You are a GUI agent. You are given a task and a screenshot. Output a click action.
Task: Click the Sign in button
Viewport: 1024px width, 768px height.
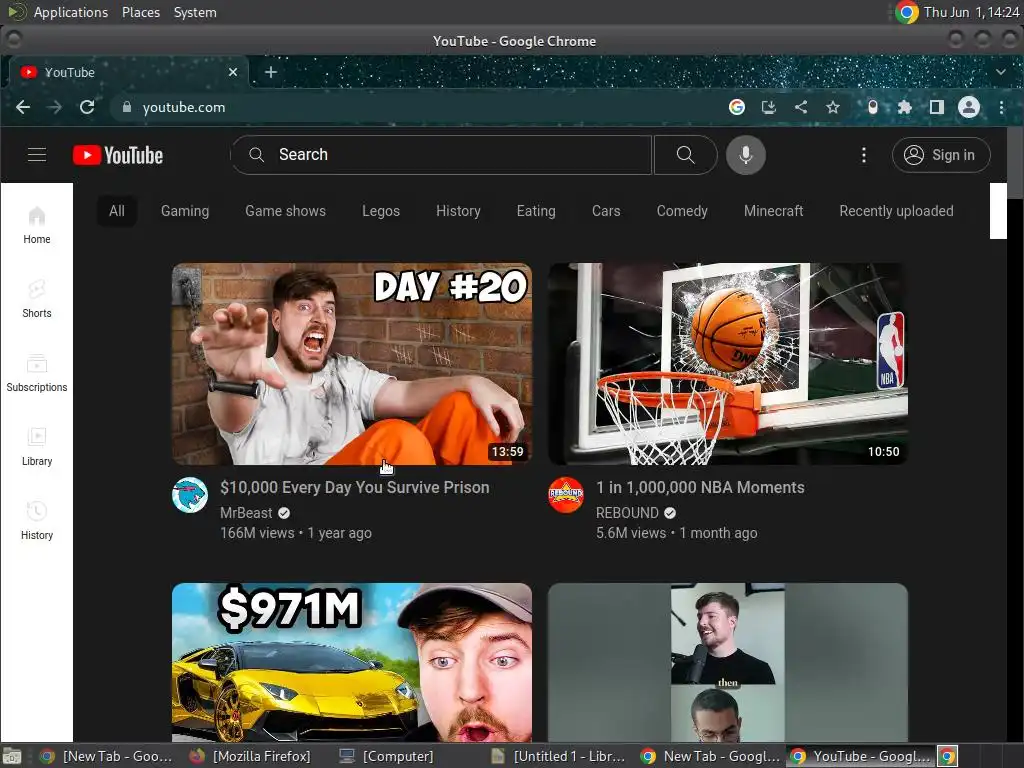click(941, 155)
